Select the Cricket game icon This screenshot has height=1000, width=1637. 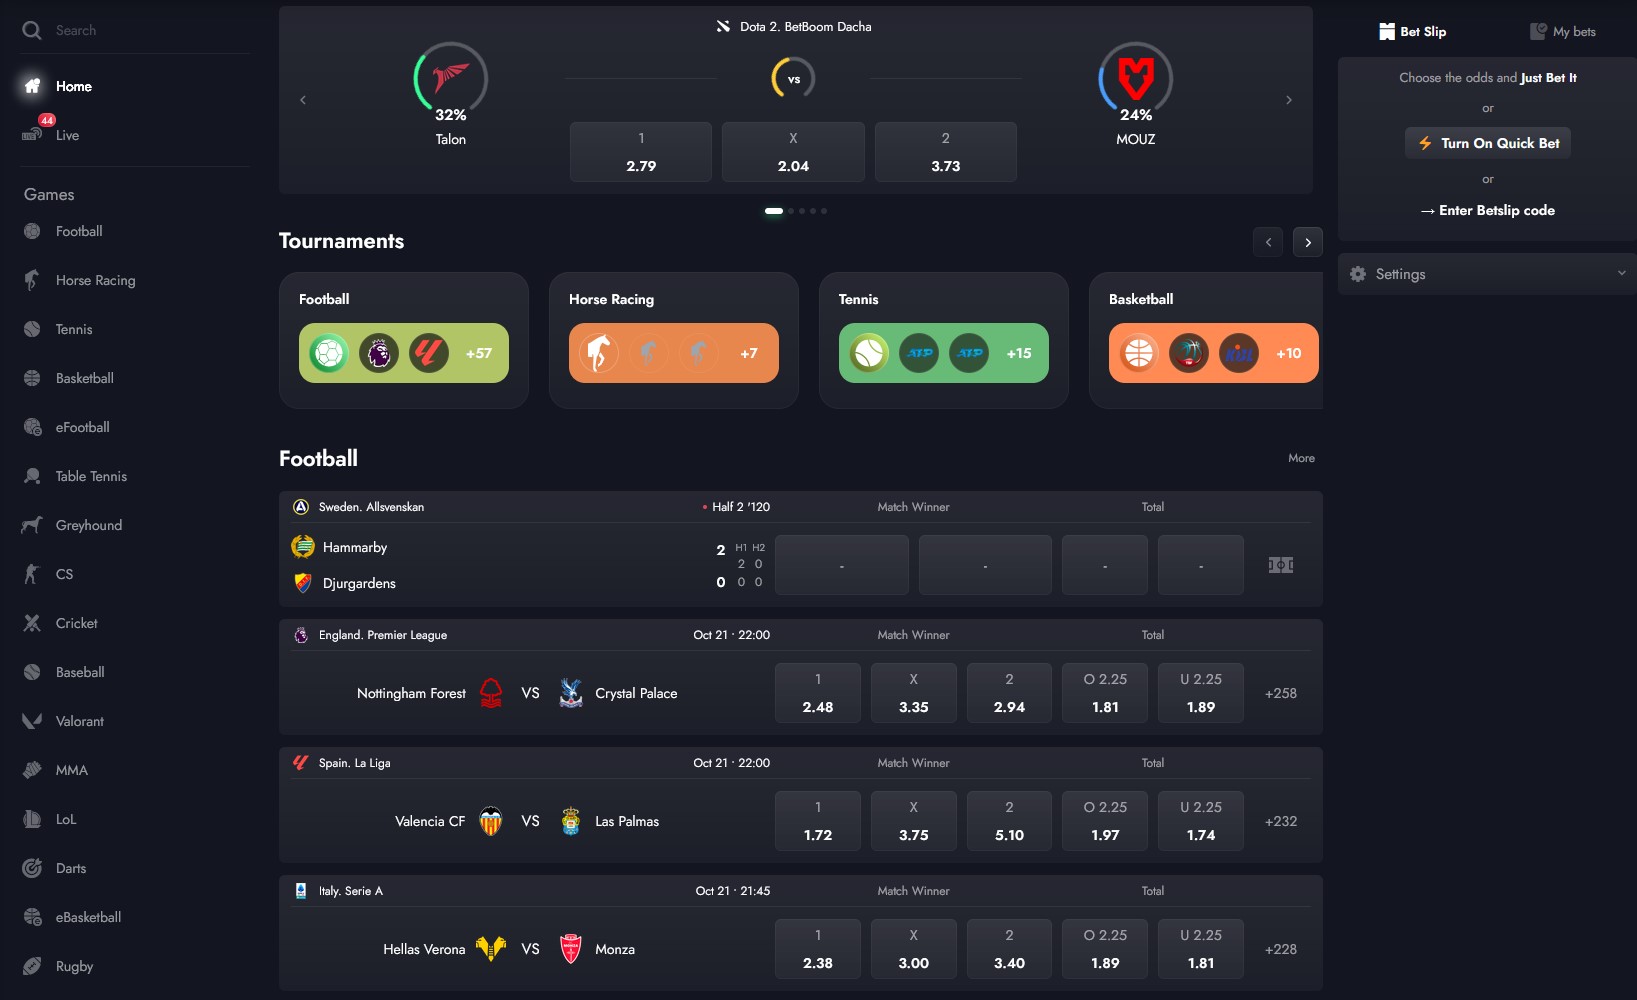tap(32, 623)
